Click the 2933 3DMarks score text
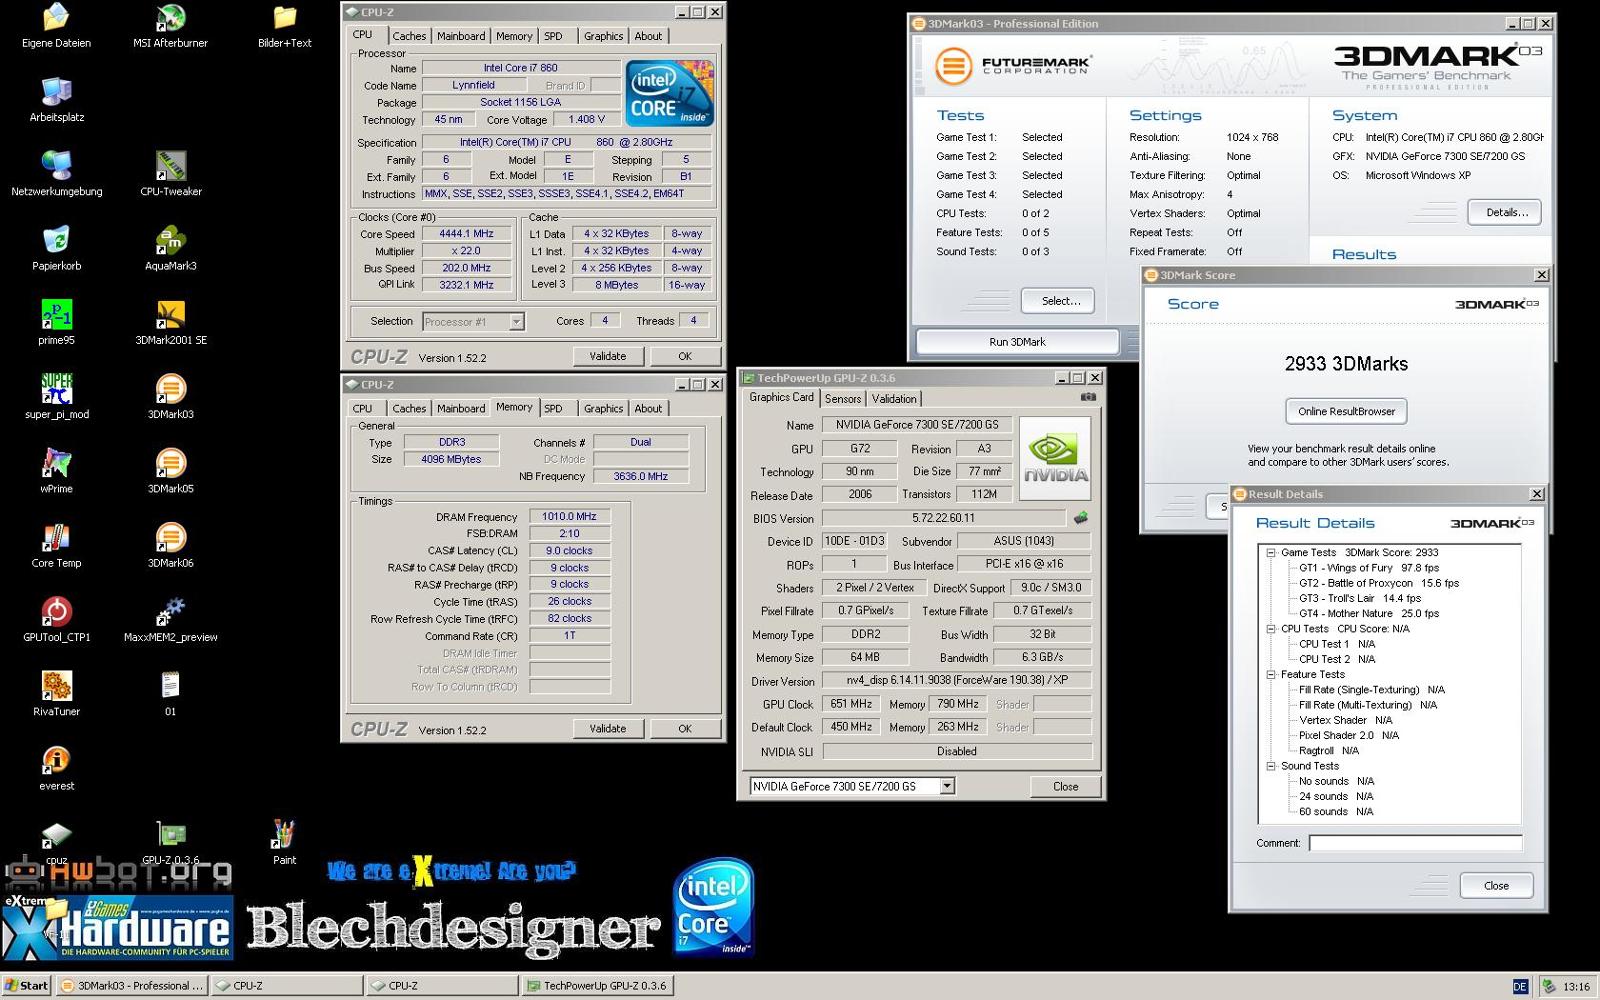This screenshot has width=1600, height=1000. 1346,364
